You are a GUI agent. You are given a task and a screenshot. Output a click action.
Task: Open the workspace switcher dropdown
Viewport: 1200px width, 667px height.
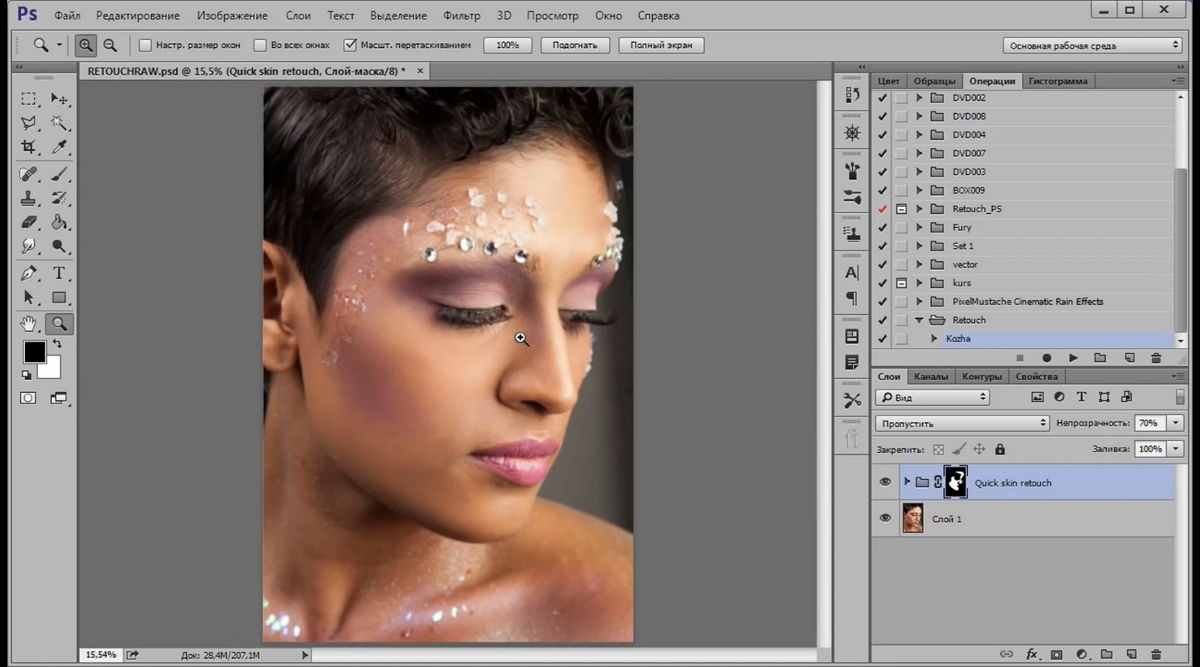[x=1092, y=45]
